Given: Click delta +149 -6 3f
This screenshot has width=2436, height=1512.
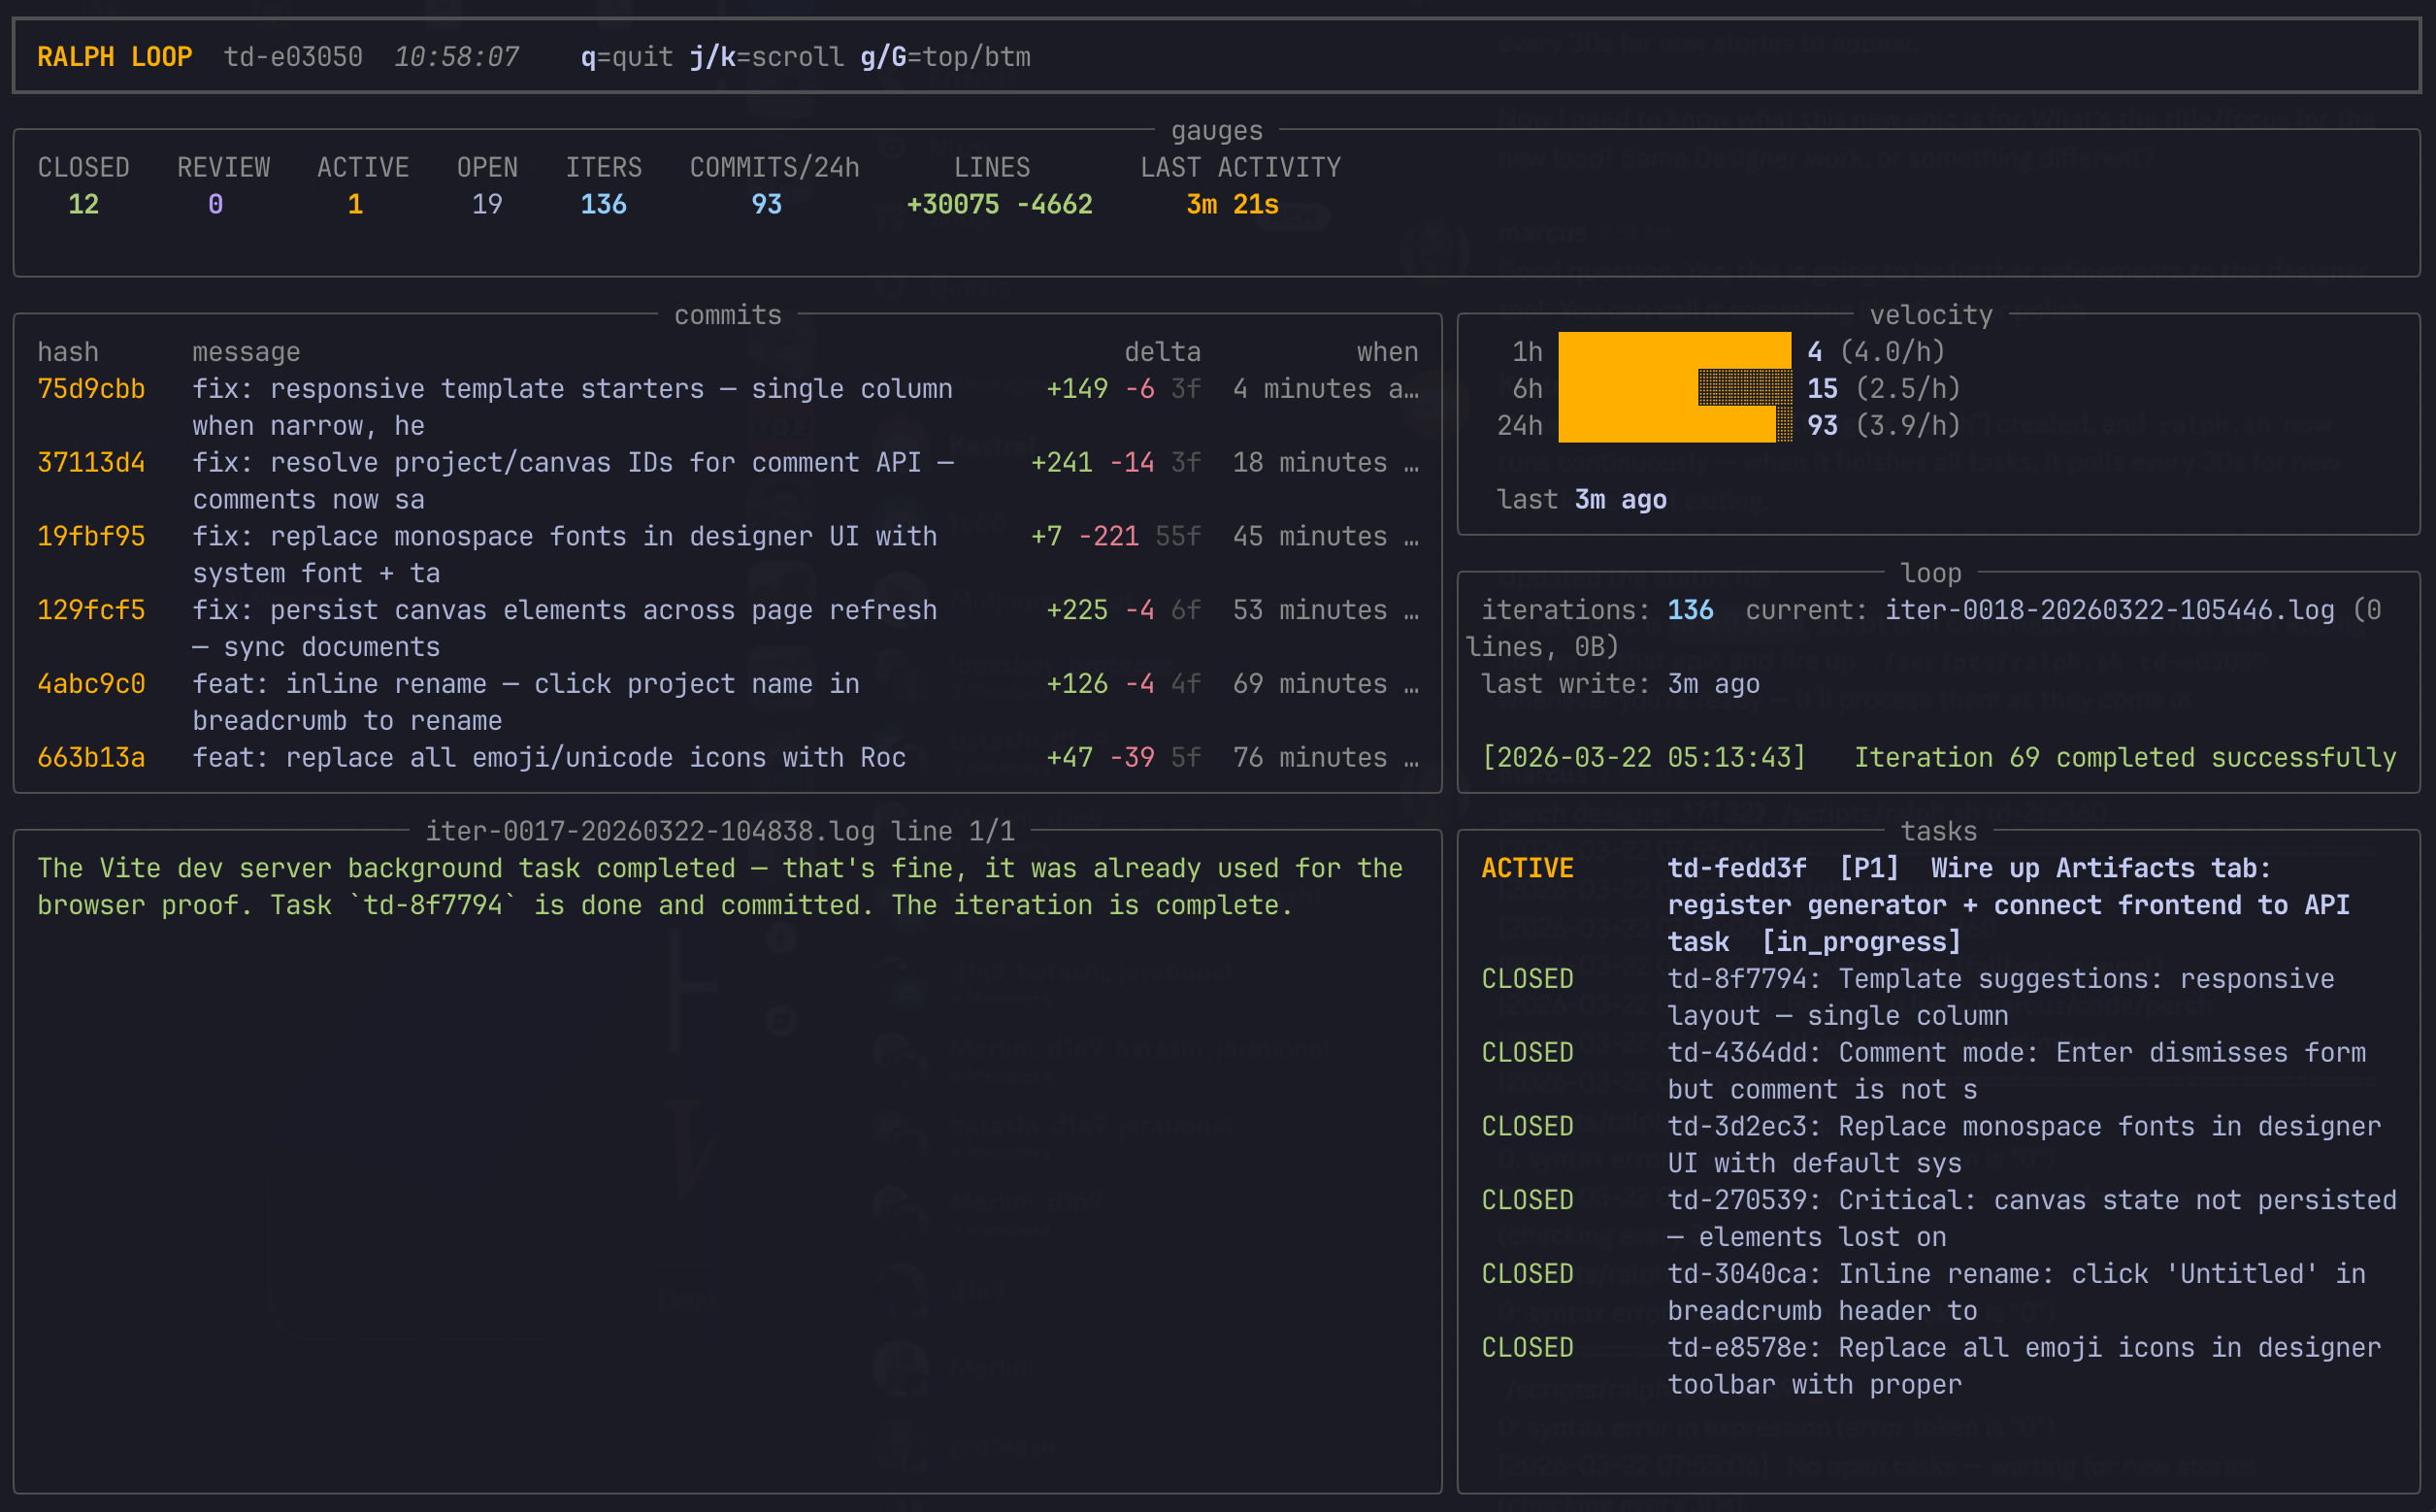Looking at the screenshot, I should pyautogui.click(x=1123, y=389).
